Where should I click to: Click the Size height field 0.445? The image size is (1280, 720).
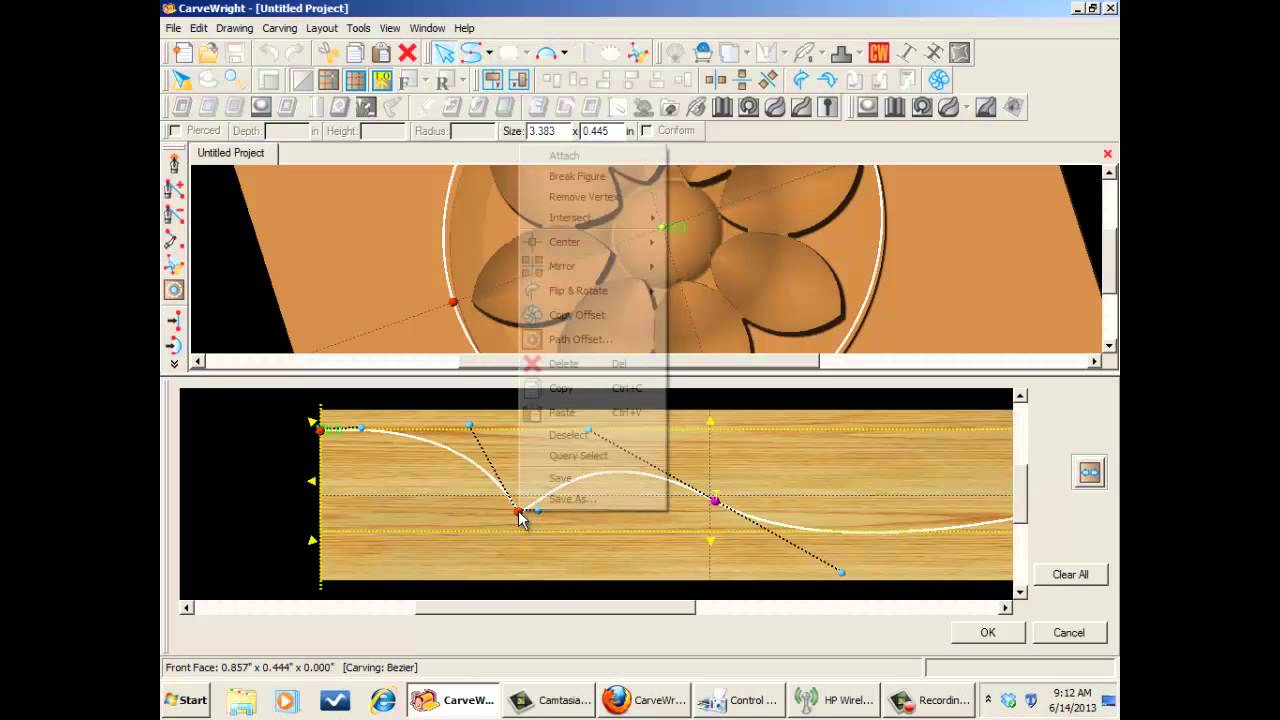602,131
